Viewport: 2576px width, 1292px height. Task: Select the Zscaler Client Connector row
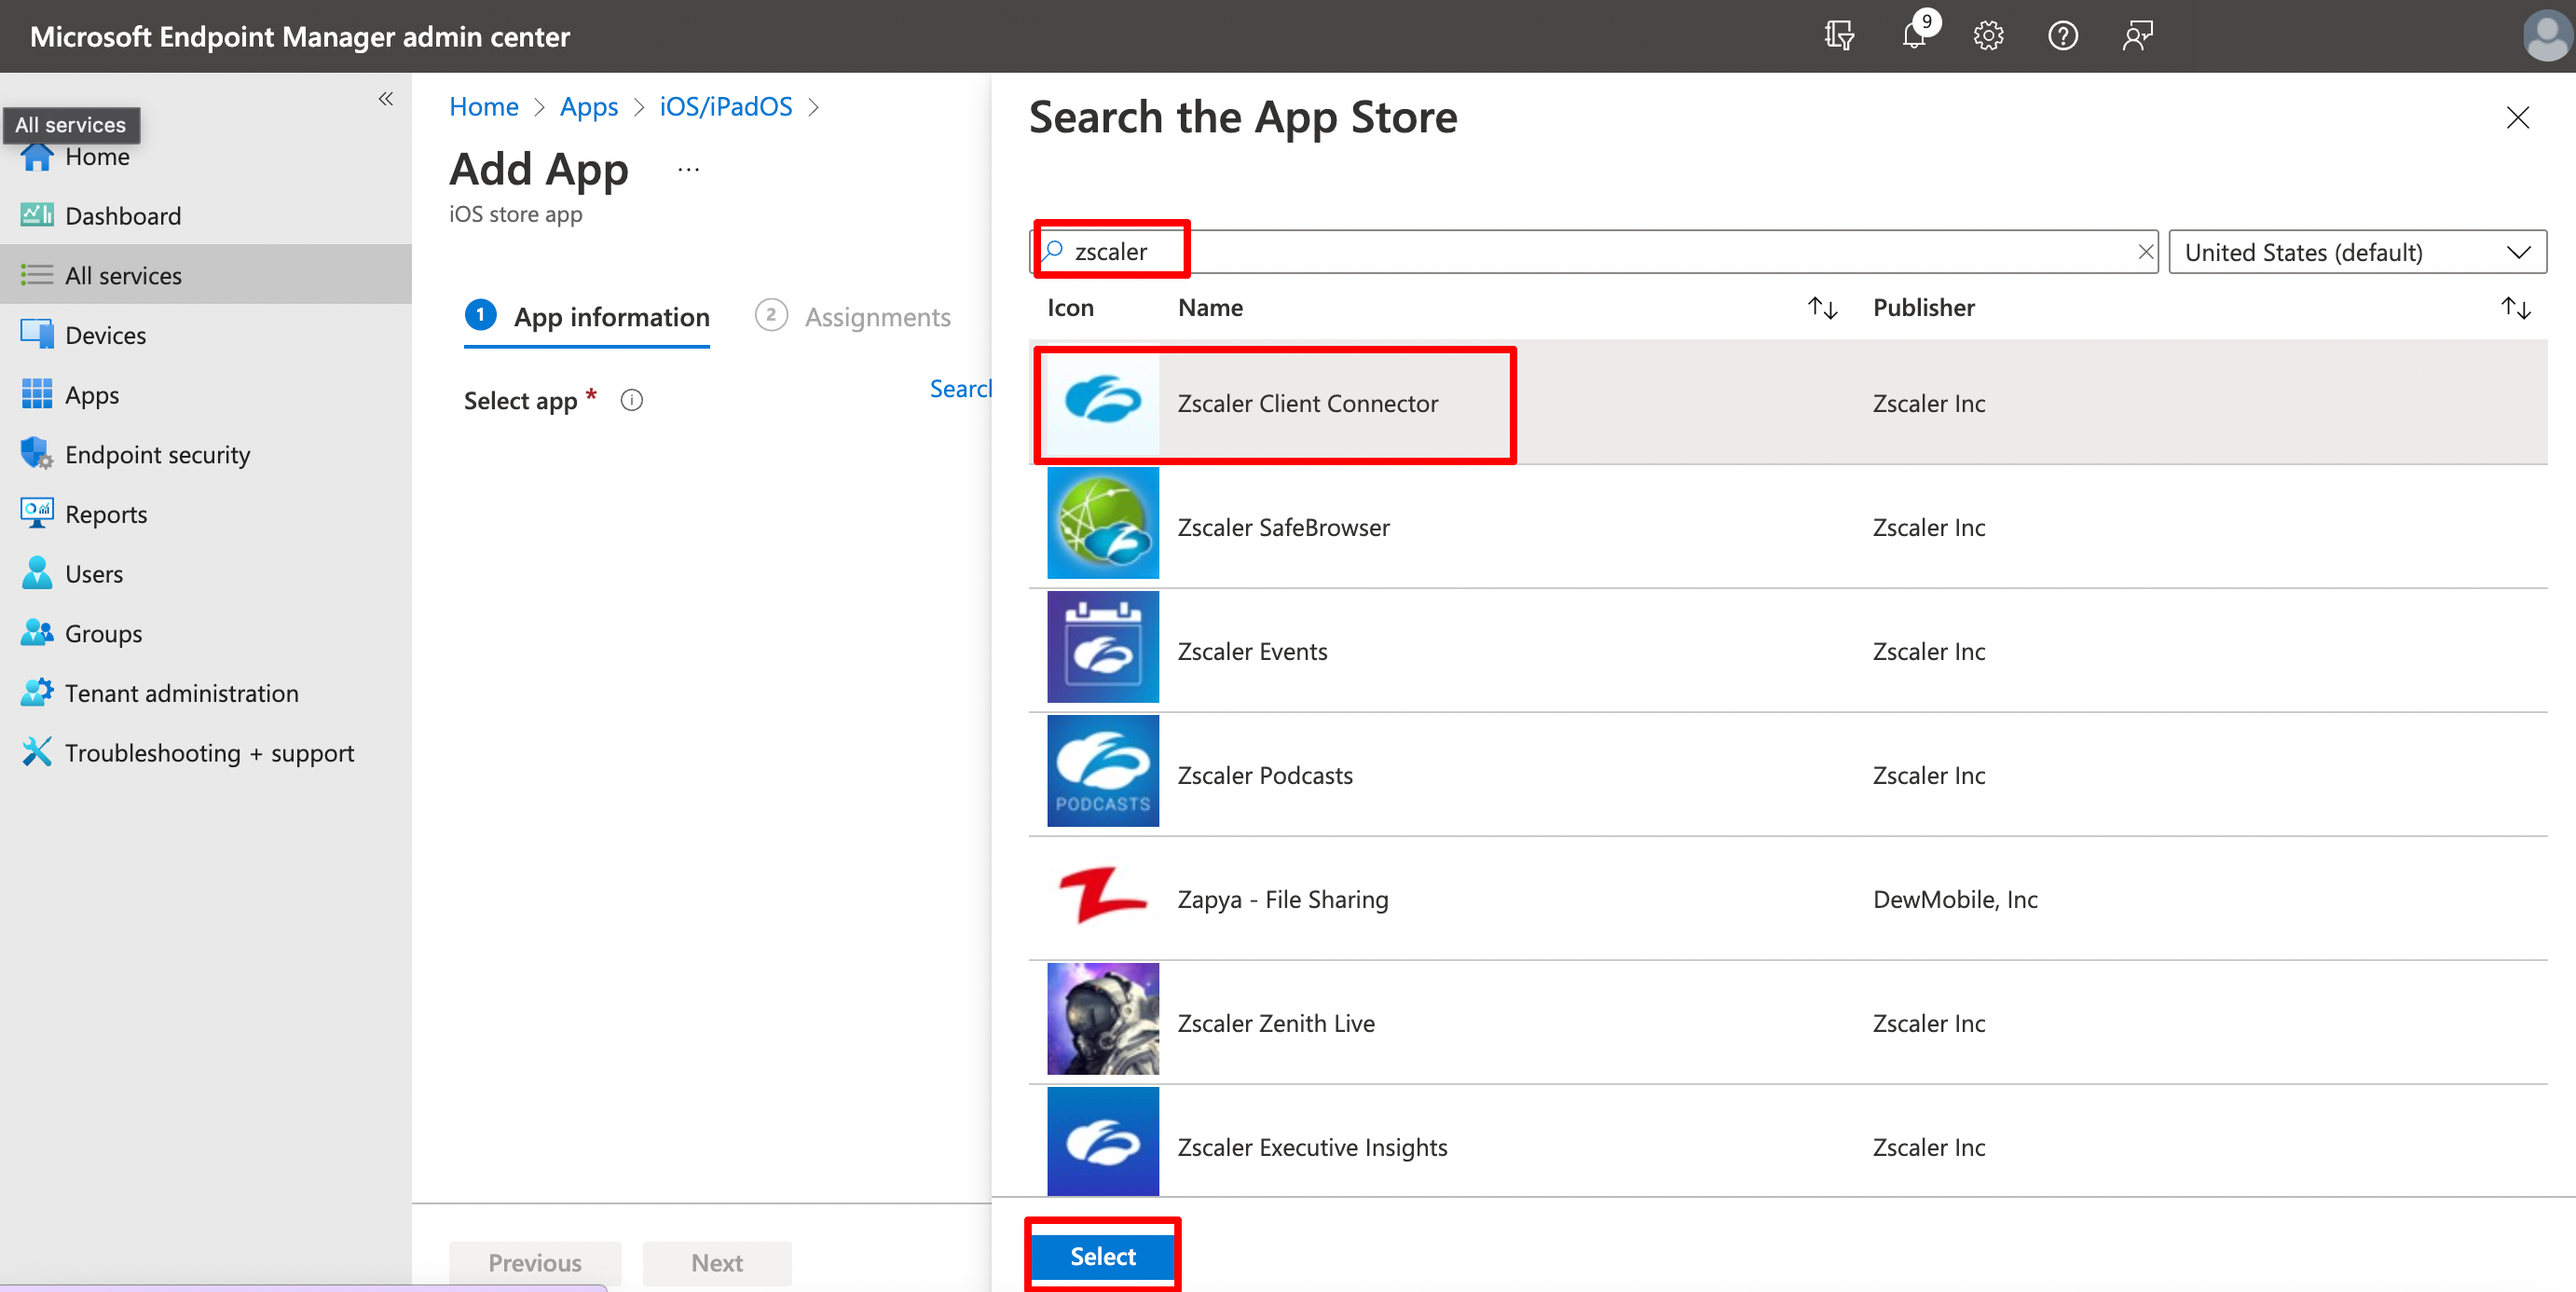[1306, 403]
